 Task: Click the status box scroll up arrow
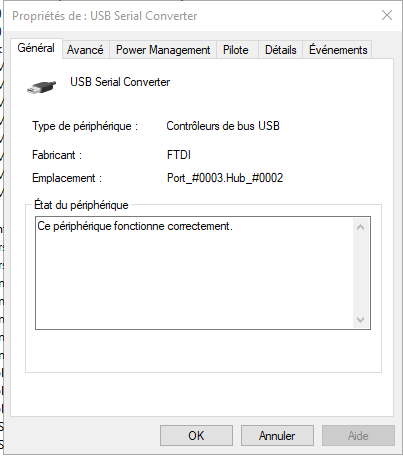[360, 228]
